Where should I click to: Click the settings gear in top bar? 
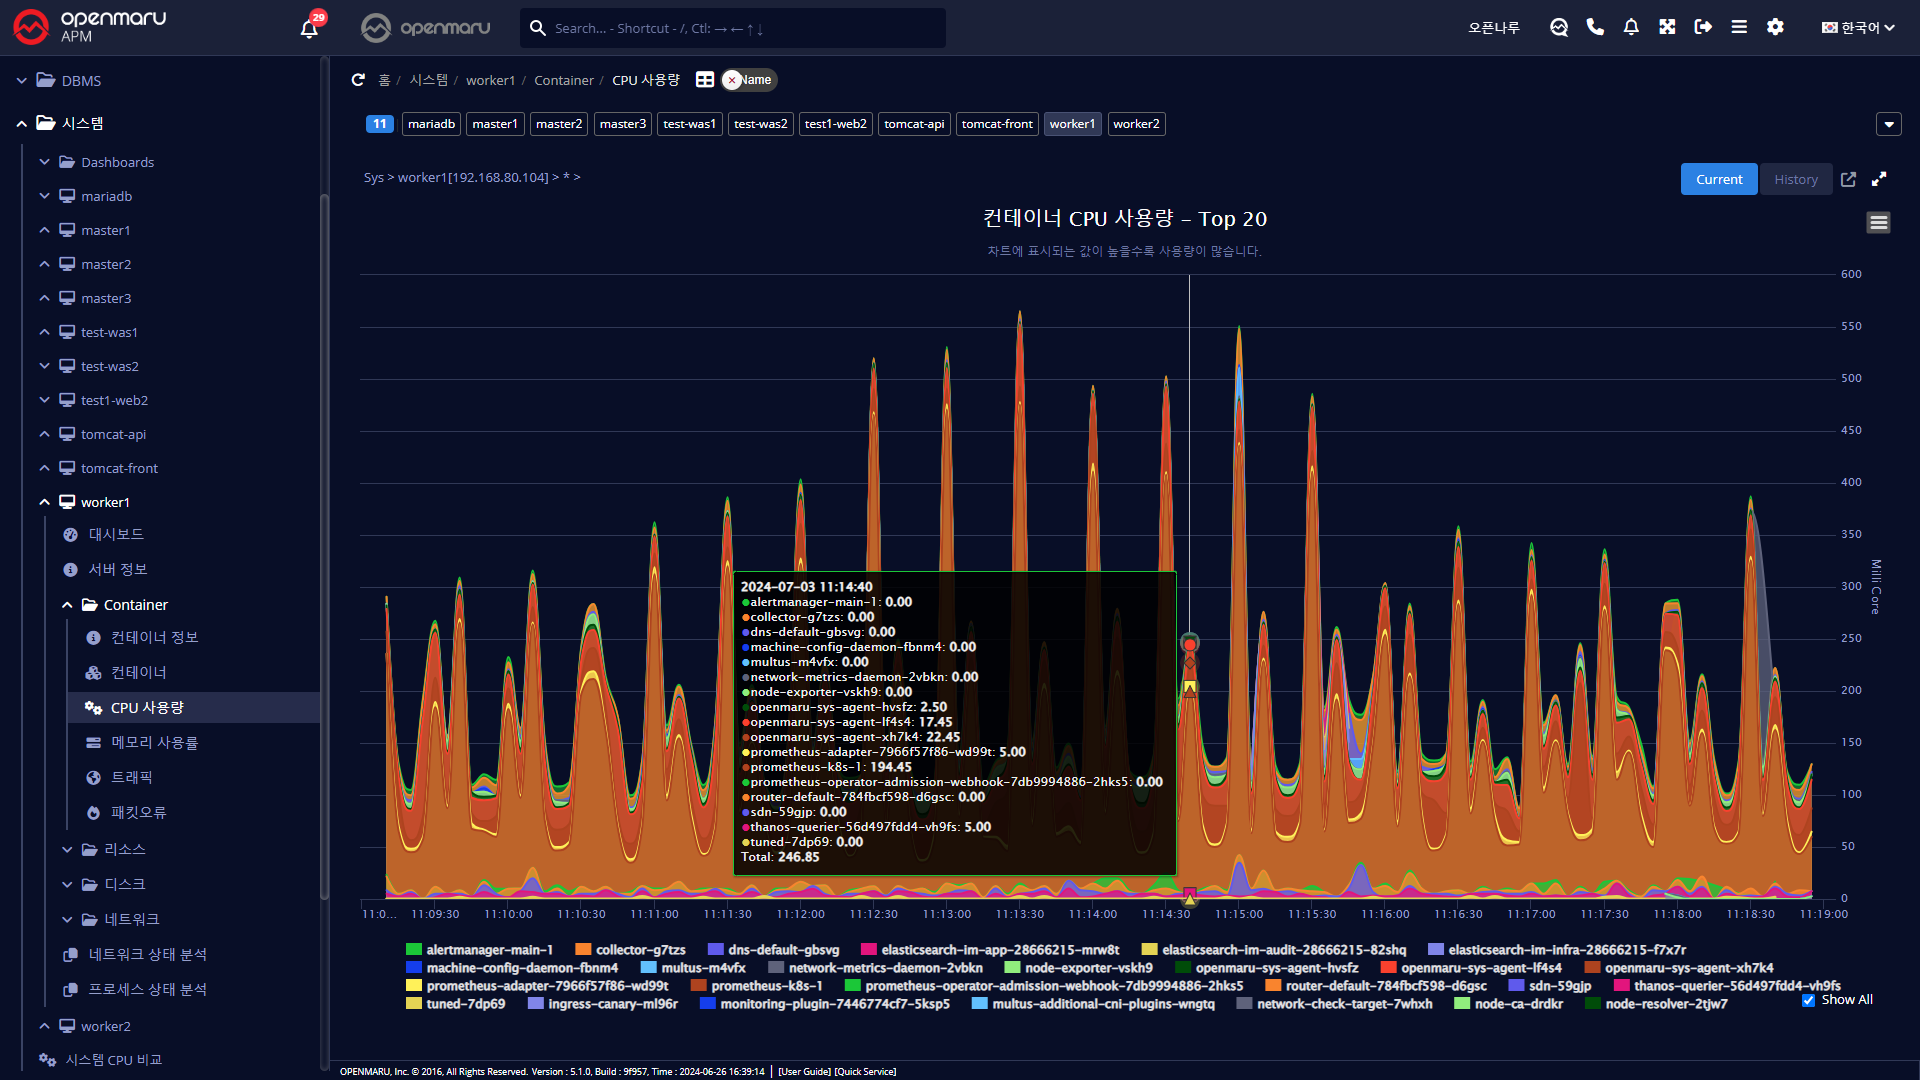pos(1775,28)
